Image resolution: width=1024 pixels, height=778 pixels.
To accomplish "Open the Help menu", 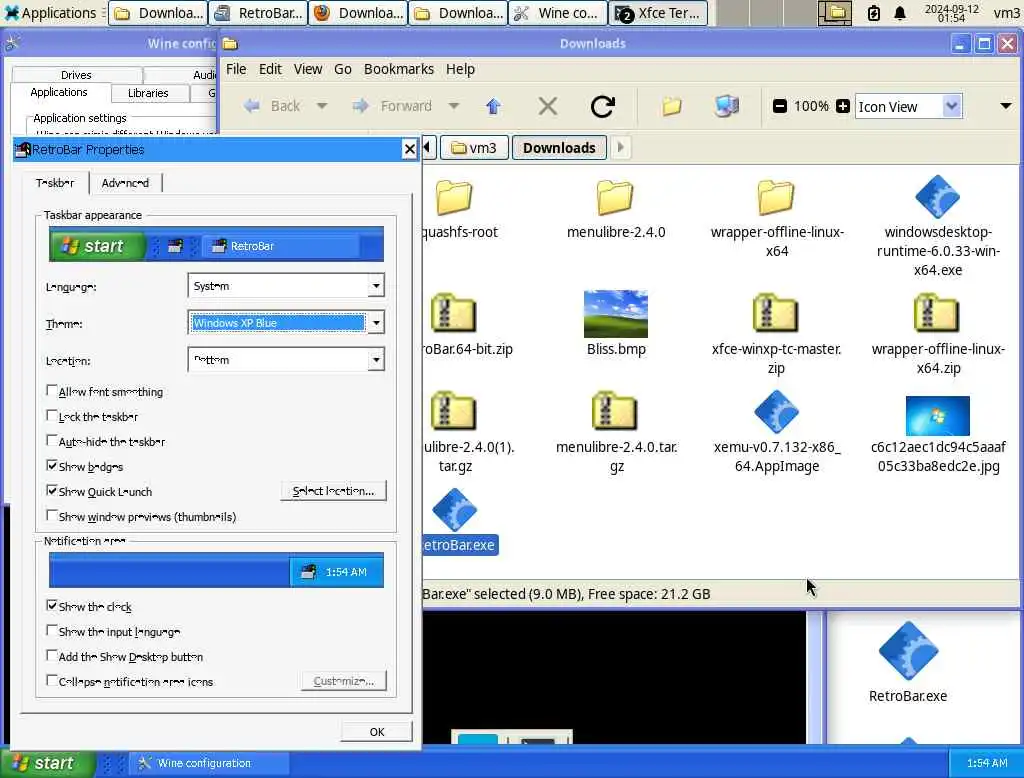I will [460, 69].
